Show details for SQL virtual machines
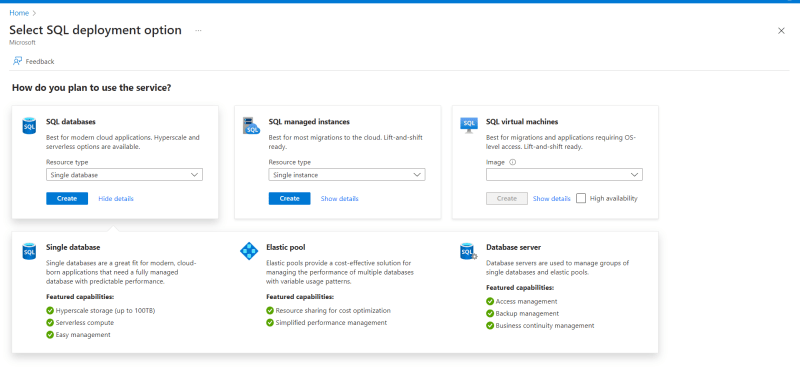Image resolution: width=800 pixels, height=372 pixels. click(552, 199)
